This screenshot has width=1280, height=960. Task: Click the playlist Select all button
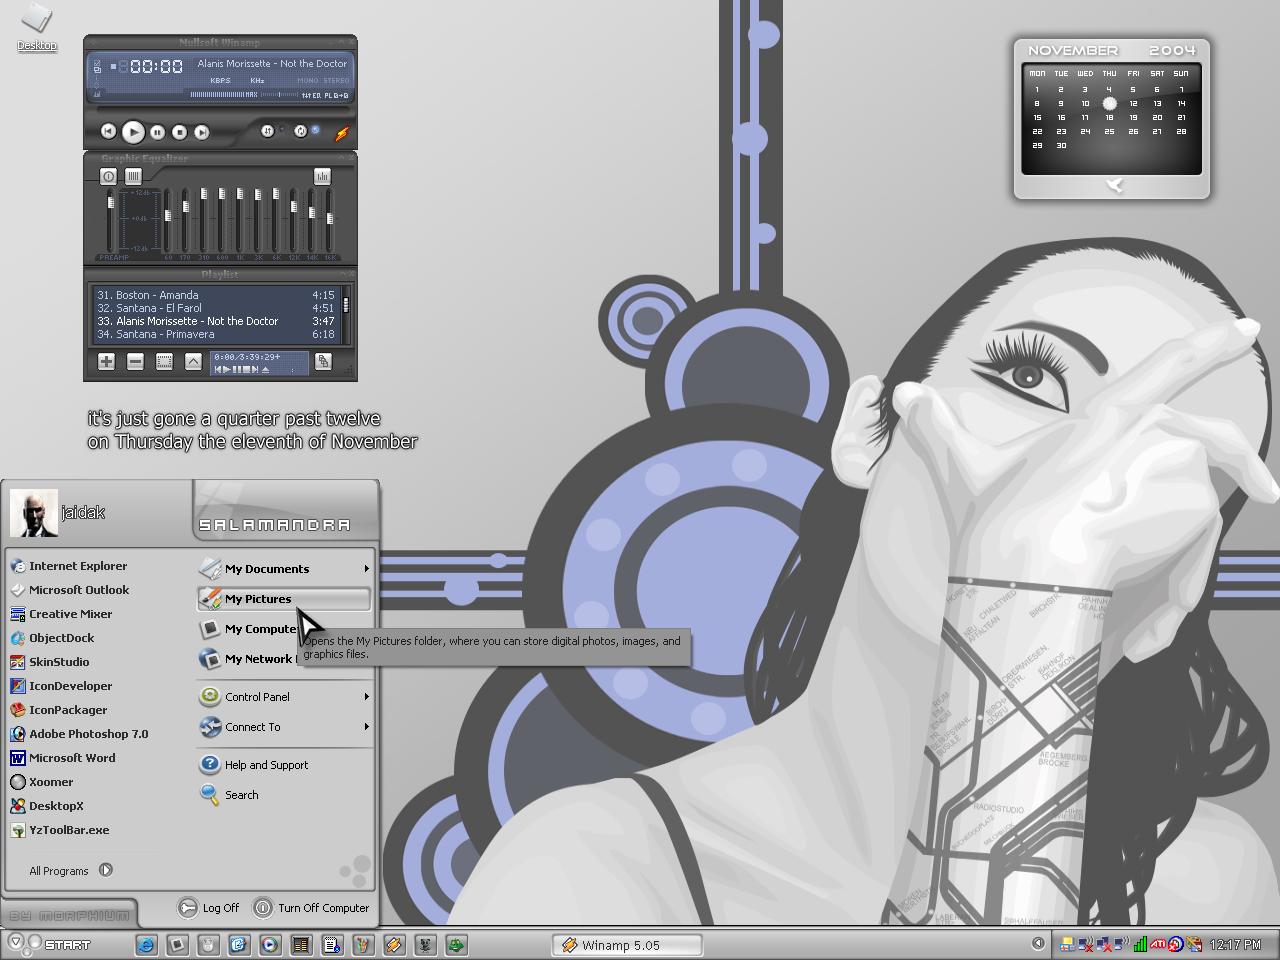[164, 362]
